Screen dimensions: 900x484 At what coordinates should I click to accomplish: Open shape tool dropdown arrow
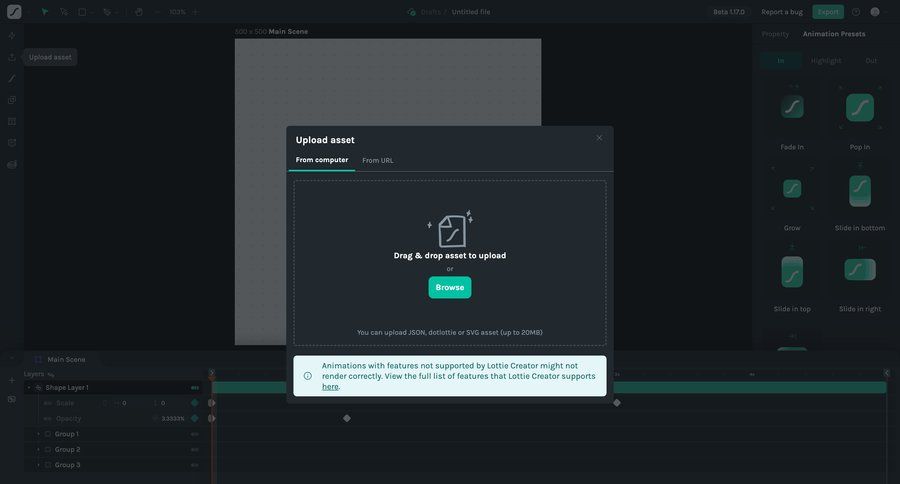pyautogui.click(x=92, y=12)
